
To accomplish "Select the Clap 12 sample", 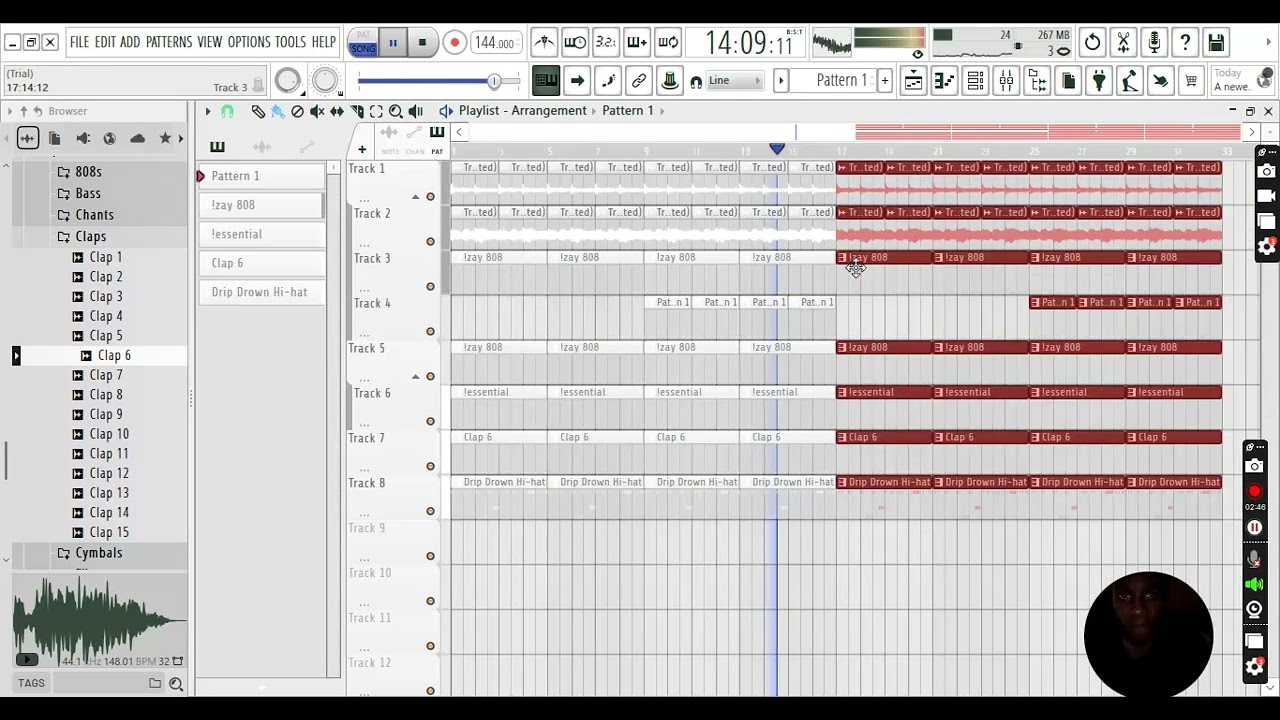I will [109, 473].
